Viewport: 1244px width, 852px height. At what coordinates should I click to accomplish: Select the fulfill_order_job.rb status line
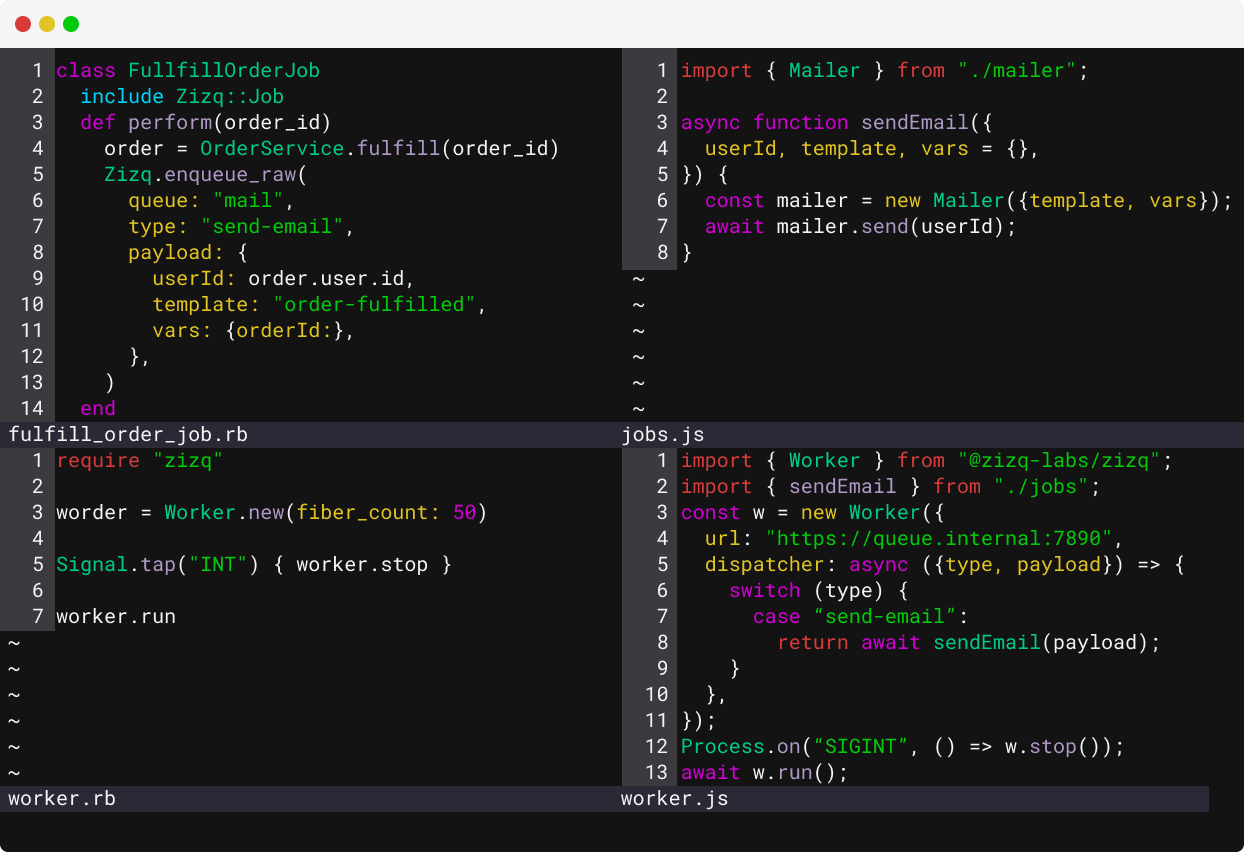311,434
